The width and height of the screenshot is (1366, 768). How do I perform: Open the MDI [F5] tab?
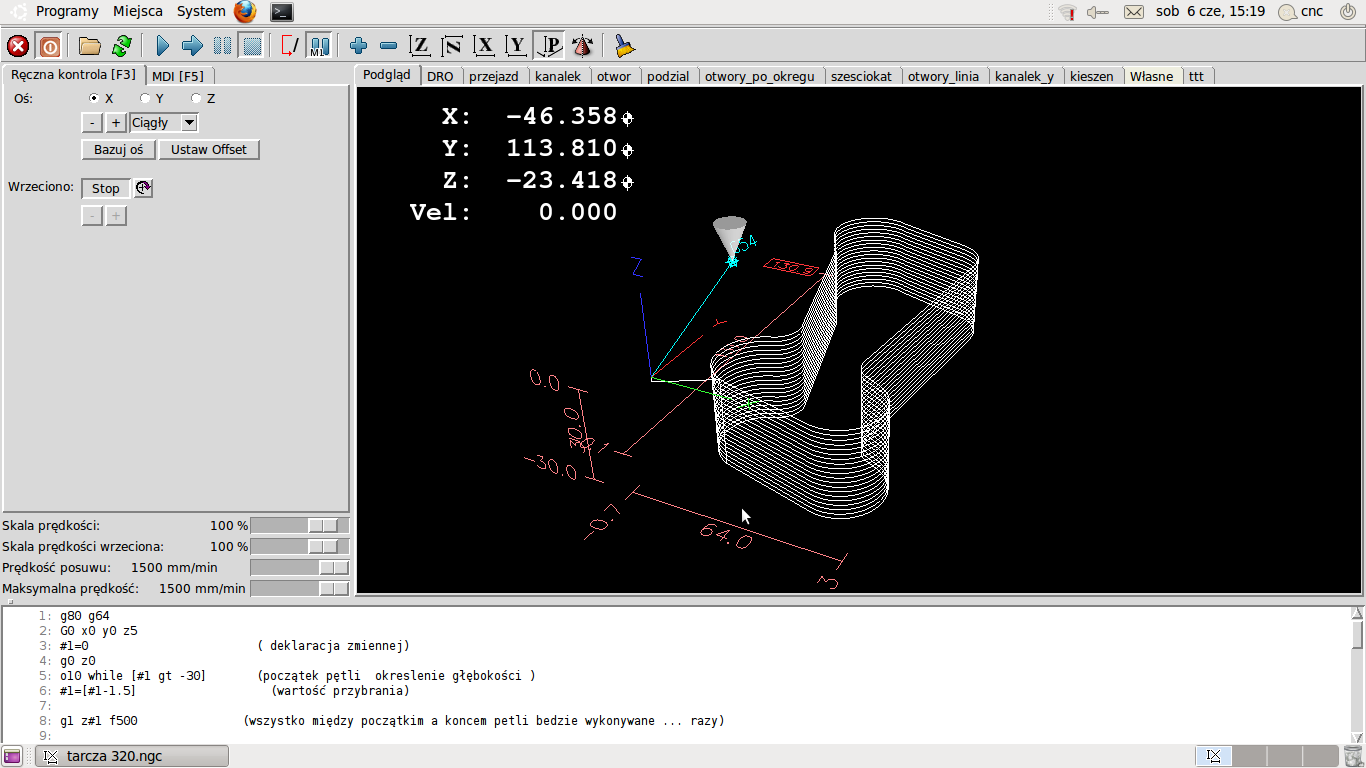(x=178, y=76)
